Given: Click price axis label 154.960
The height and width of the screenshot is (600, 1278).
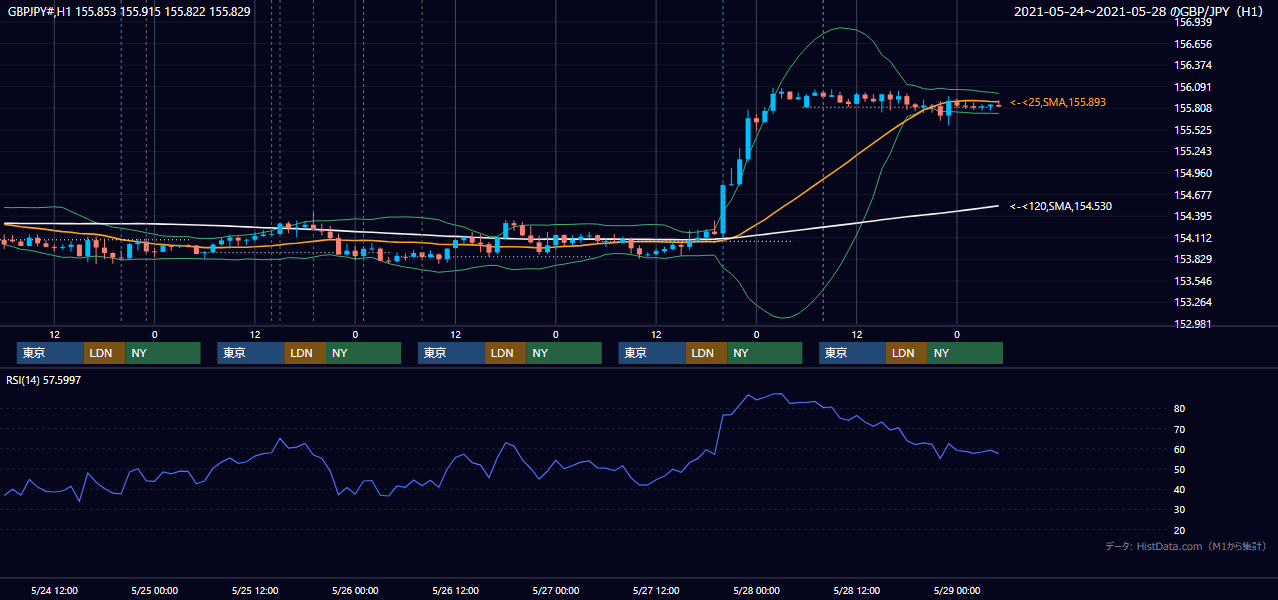Looking at the screenshot, I should tap(1193, 173).
